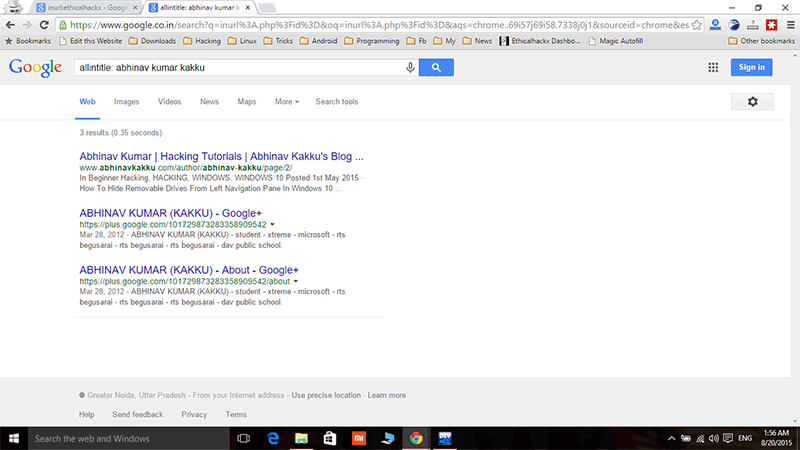Click Use precise location link
800x450 pixels.
coord(326,395)
